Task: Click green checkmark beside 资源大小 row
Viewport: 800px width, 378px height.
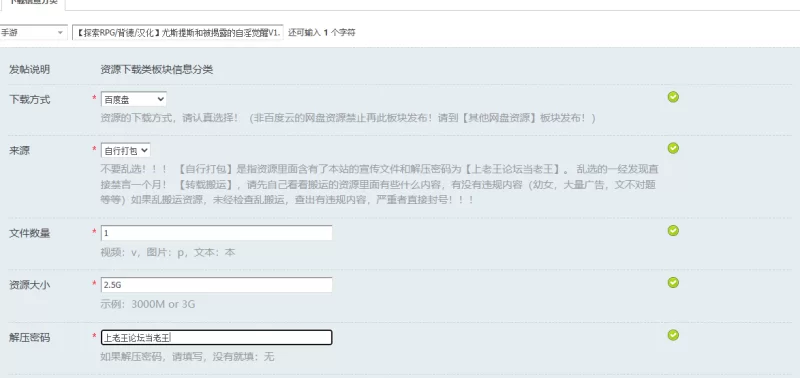Action: 673,283
